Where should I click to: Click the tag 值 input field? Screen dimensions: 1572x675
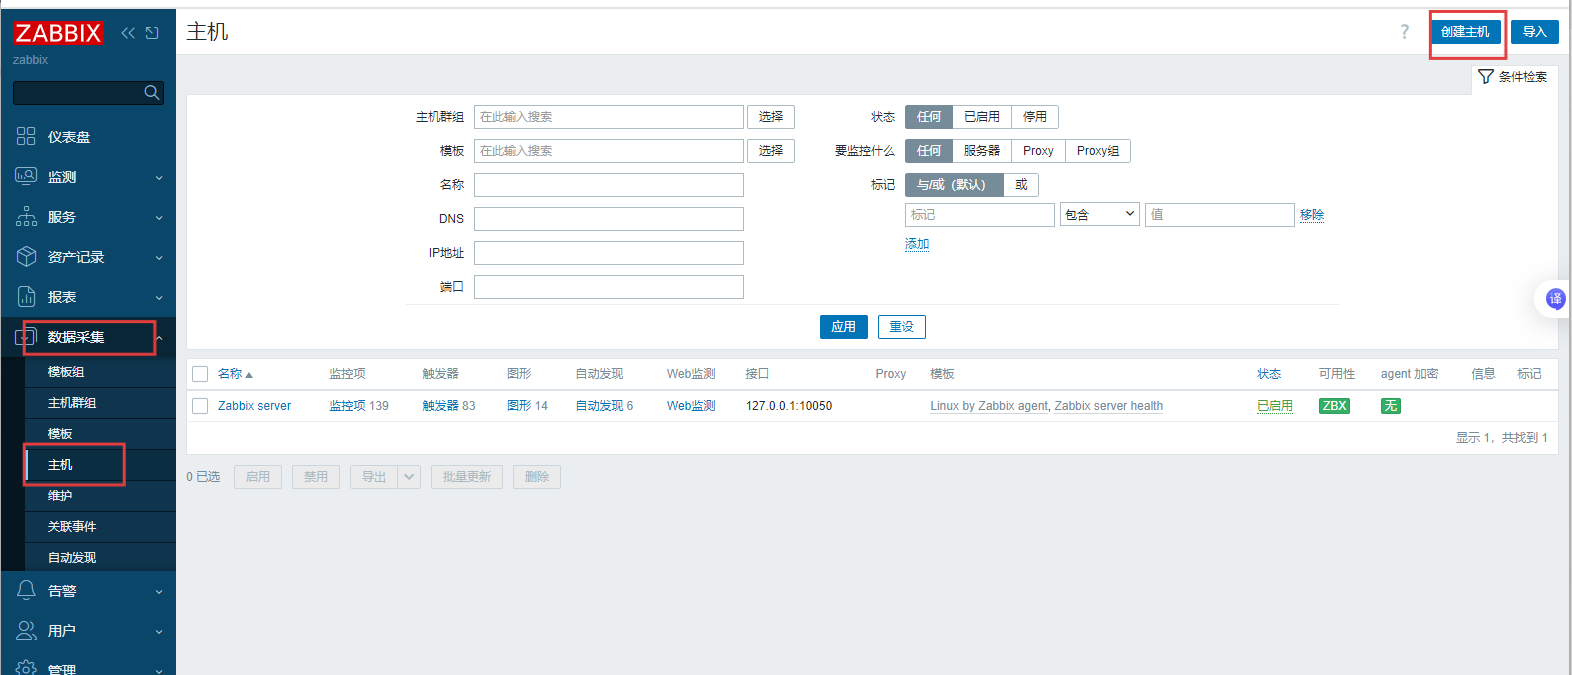point(1220,215)
